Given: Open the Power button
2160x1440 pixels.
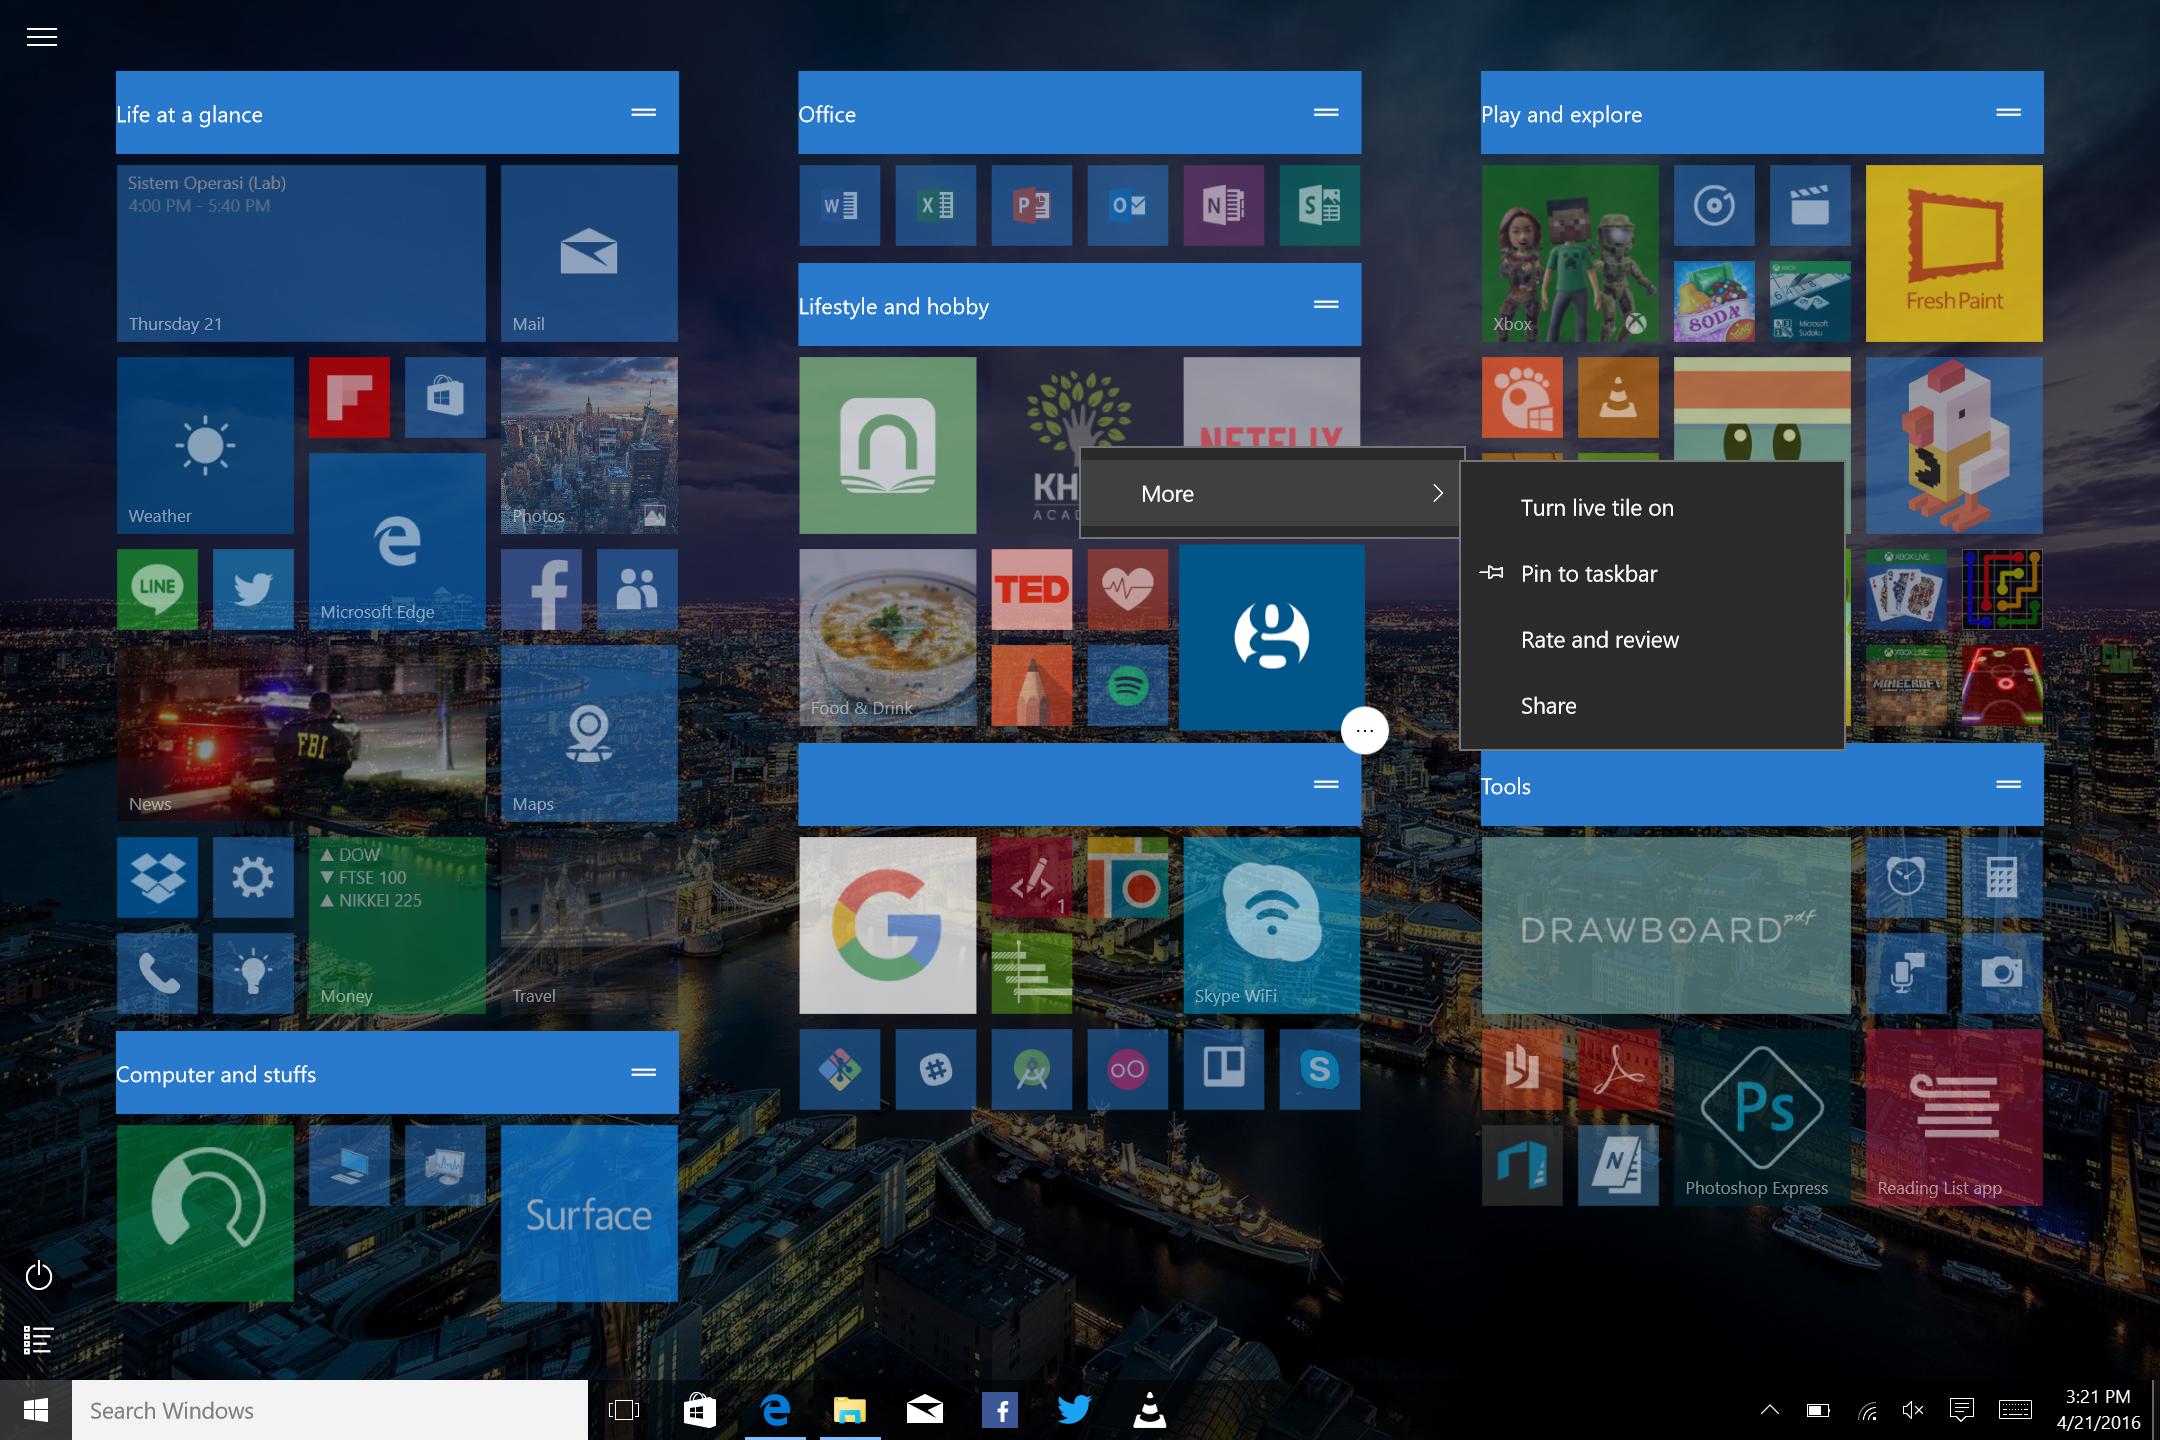Looking at the screenshot, I should pos(38,1276).
